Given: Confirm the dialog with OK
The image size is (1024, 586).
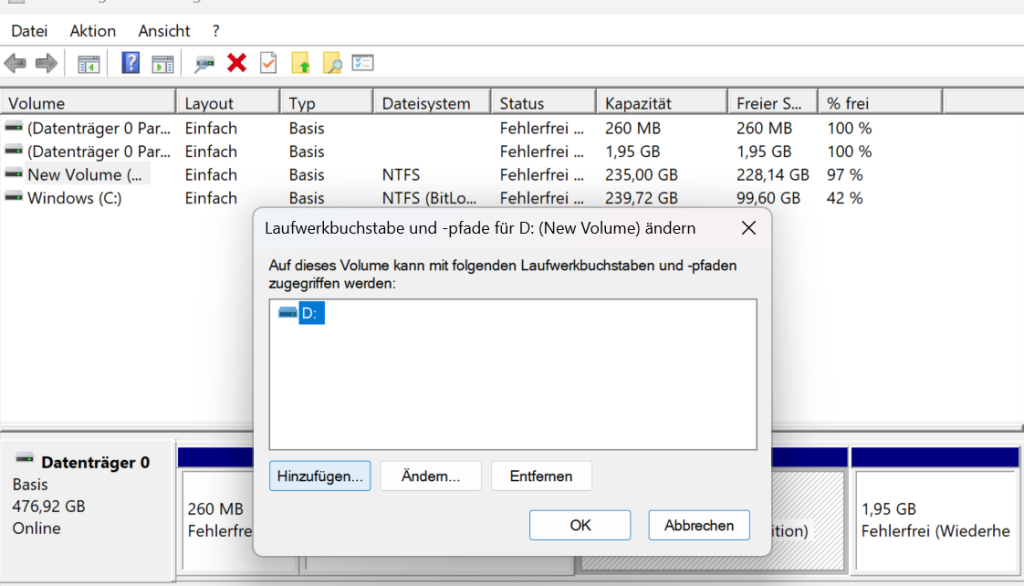Looking at the screenshot, I should tap(580, 525).
